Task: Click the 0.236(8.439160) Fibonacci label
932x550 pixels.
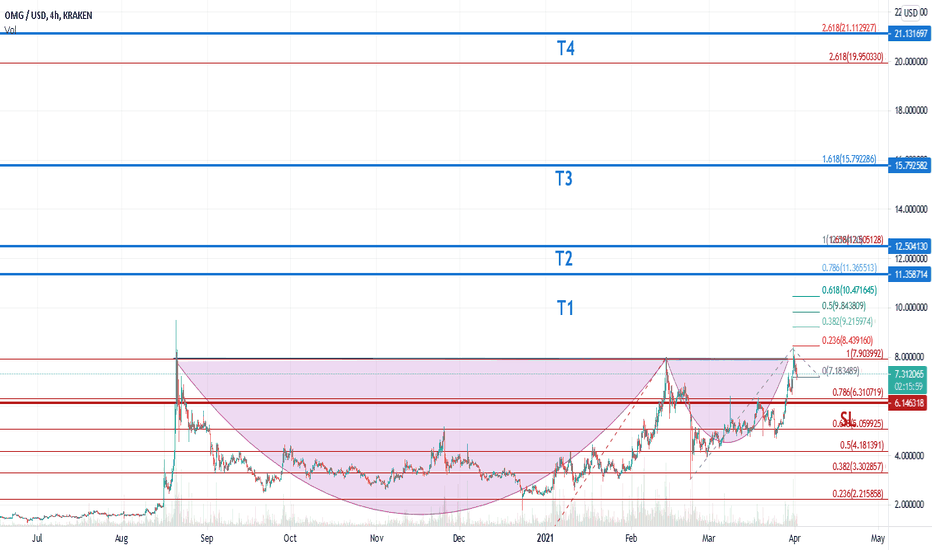Action: click(x=847, y=340)
